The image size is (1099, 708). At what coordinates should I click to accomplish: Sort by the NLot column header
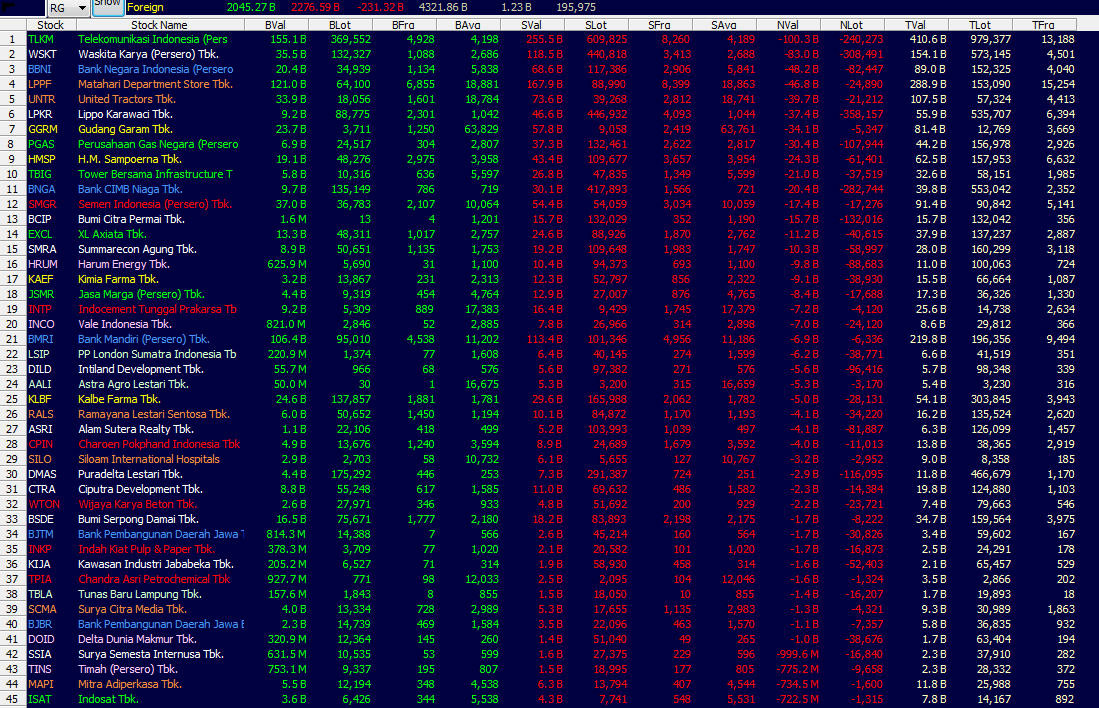point(852,25)
